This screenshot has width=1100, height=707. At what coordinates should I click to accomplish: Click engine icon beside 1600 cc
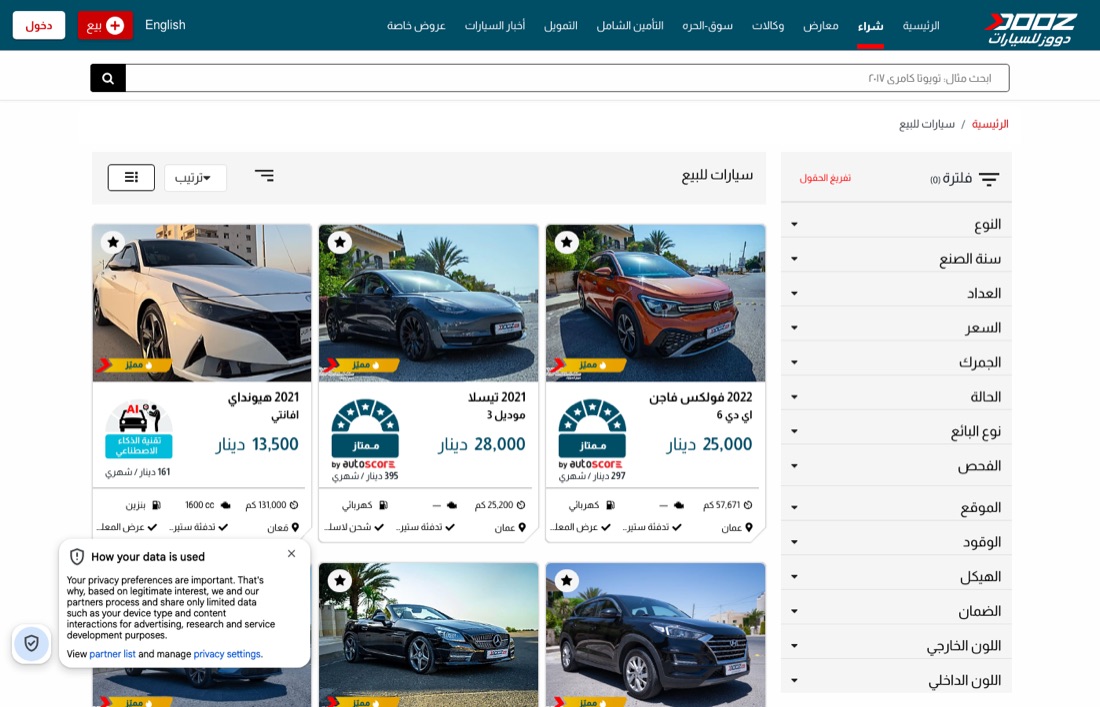point(226,505)
